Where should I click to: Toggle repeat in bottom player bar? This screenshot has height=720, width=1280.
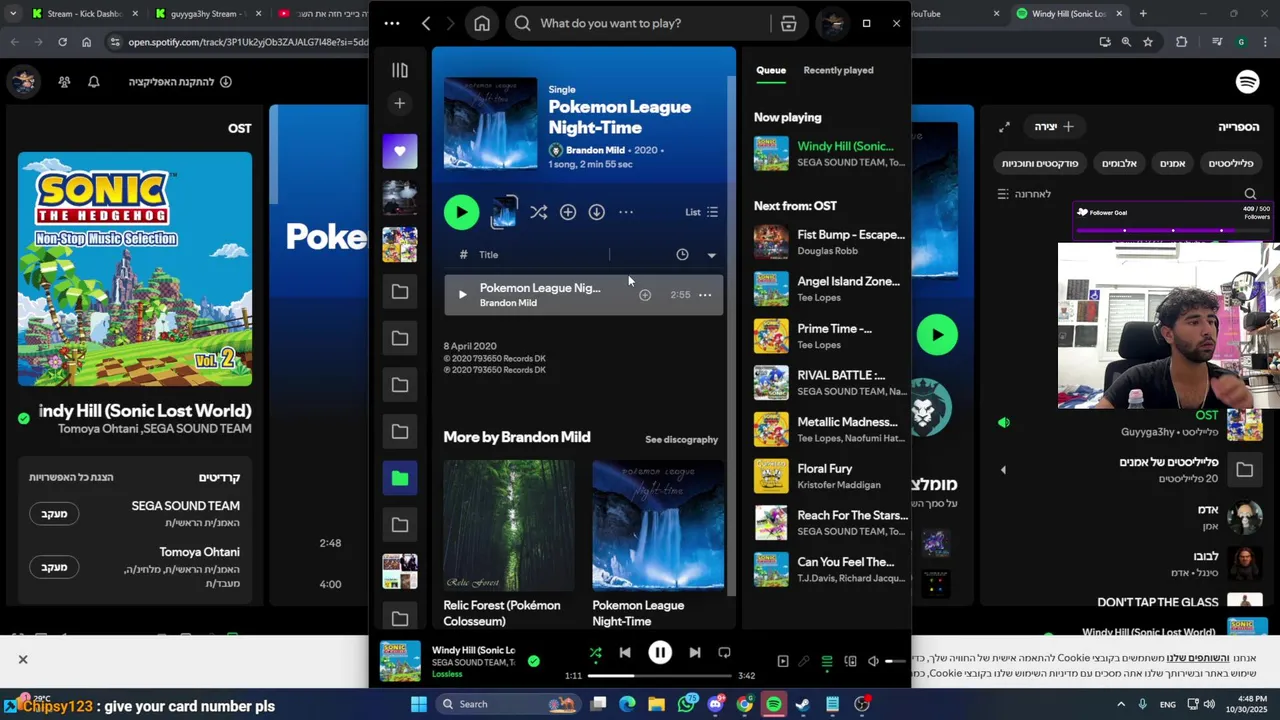coord(724,653)
